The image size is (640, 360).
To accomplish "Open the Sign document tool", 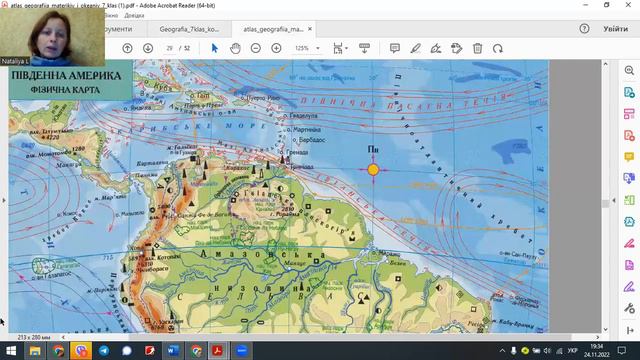I will pos(436,48).
